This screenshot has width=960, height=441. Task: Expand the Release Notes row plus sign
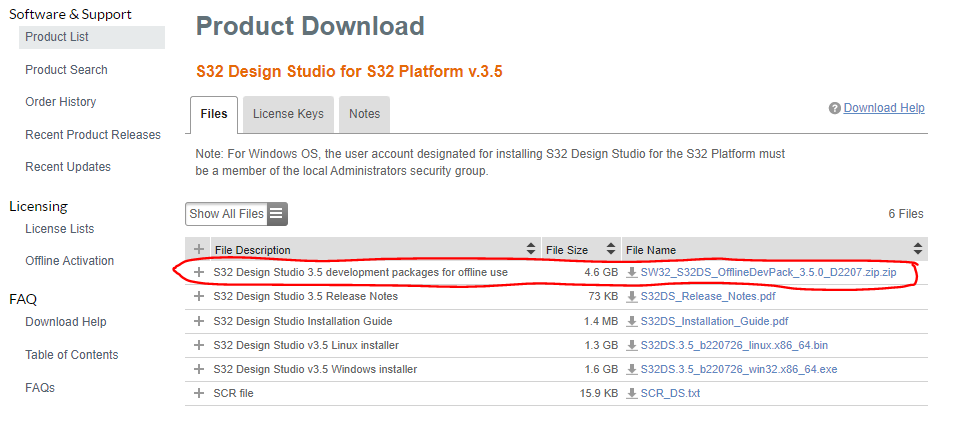pos(199,297)
